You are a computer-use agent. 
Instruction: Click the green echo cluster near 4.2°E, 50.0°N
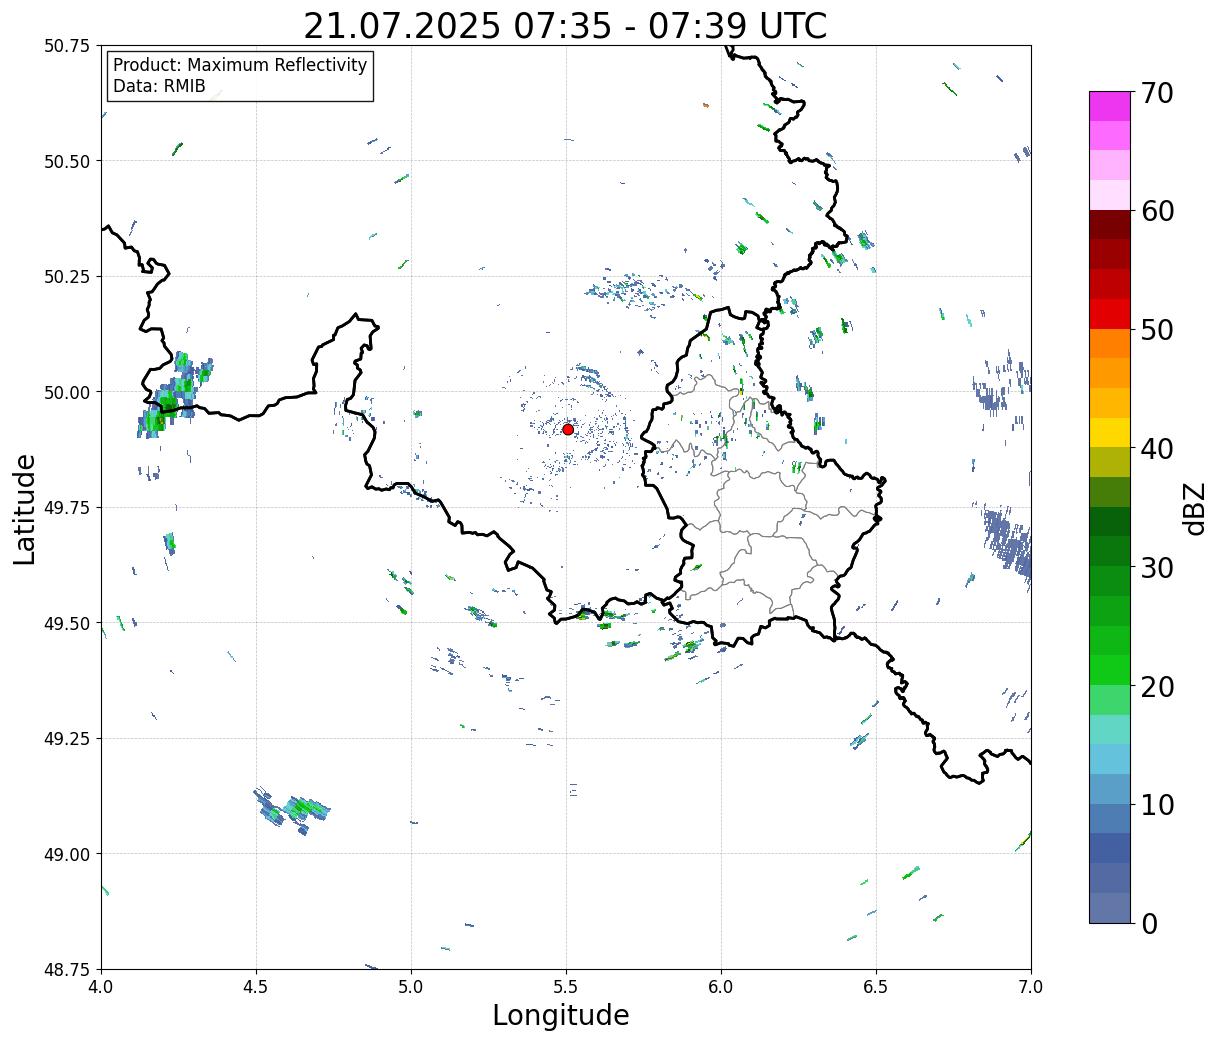point(175,396)
